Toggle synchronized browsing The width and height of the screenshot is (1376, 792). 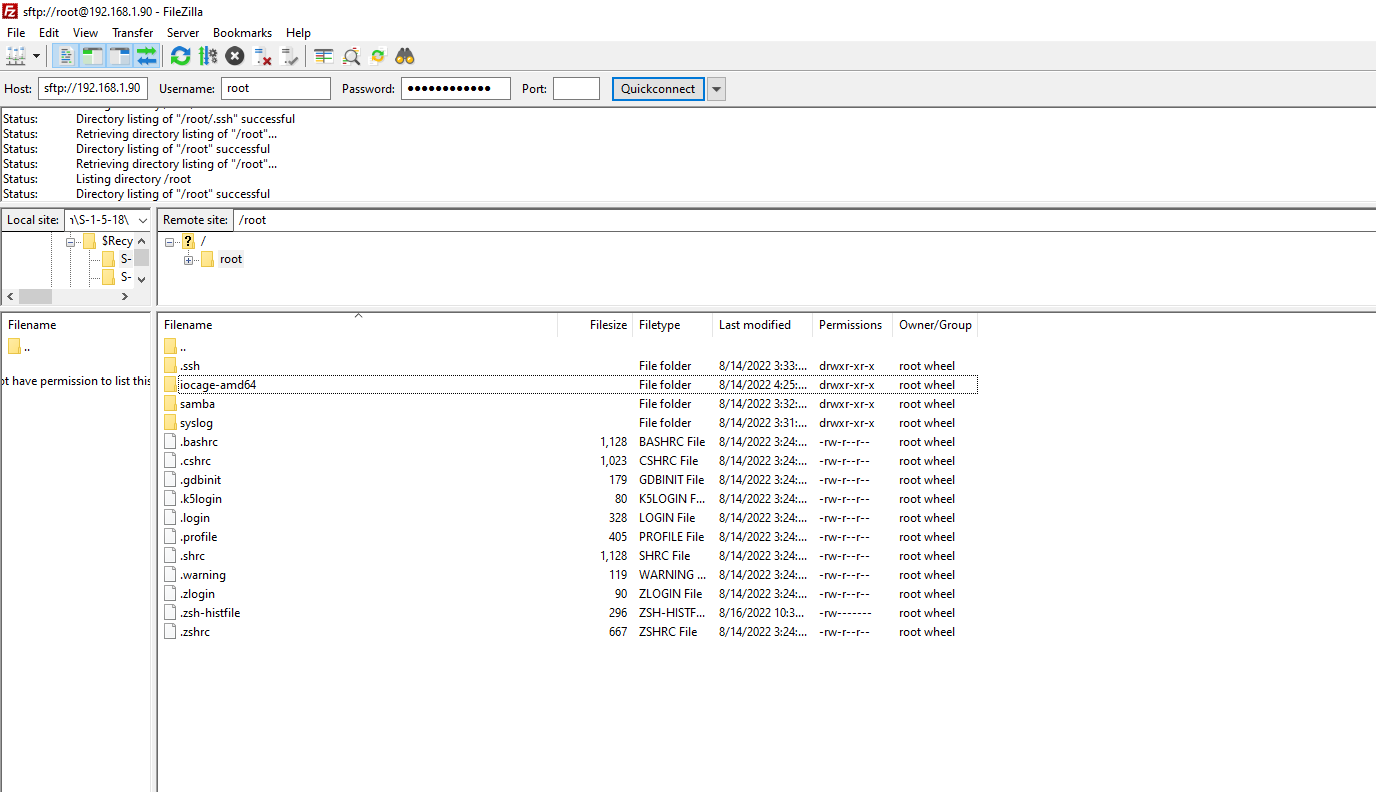(x=378, y=56)
